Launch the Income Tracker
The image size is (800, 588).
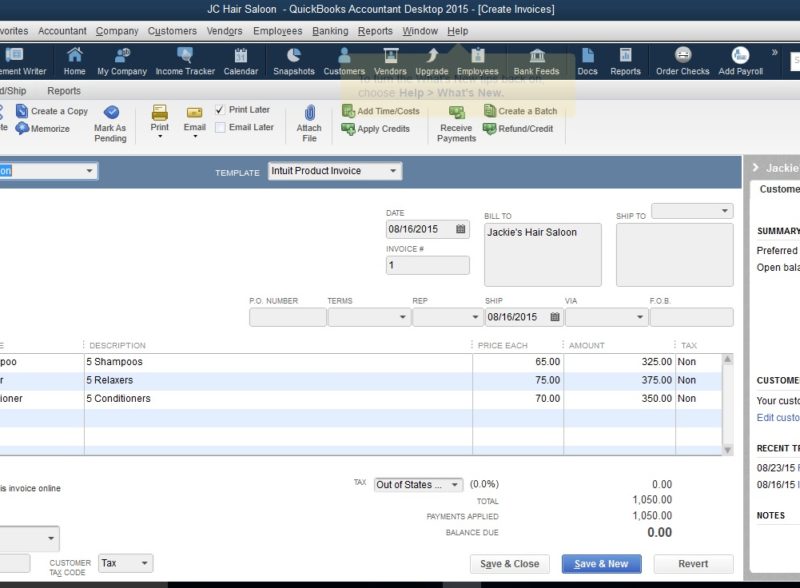tap(185, 61)
